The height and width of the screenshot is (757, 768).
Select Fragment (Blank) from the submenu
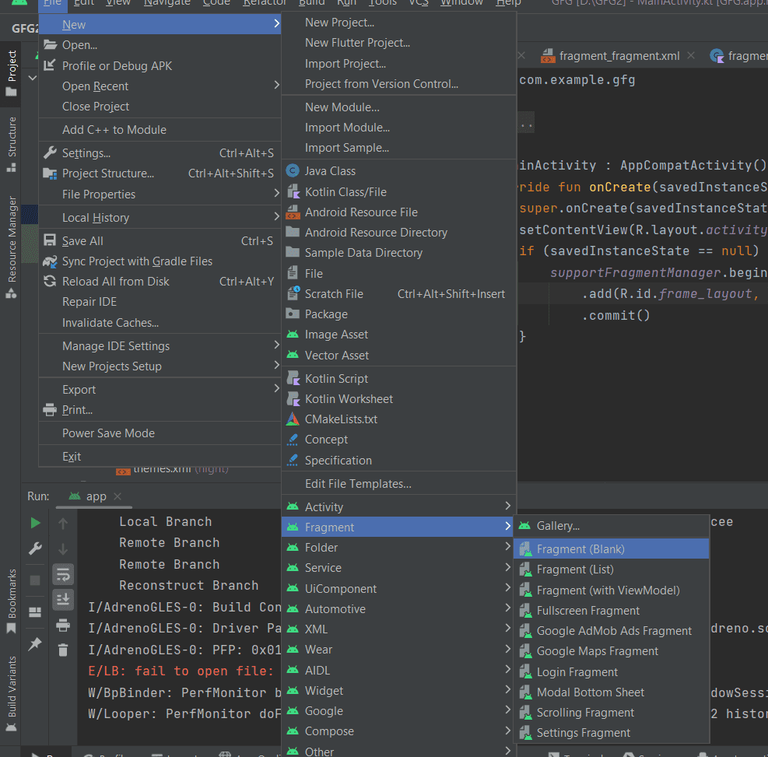coord(580,549)
